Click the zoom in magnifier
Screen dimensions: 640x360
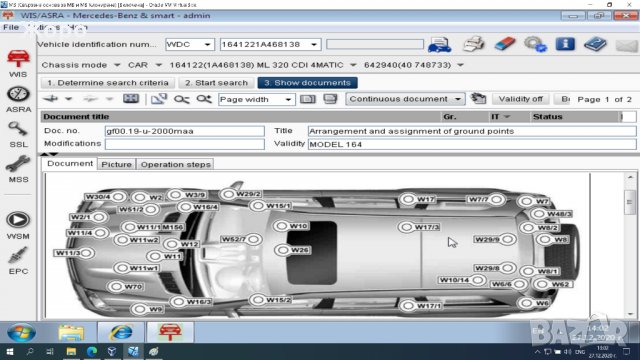tap(204, 99)
